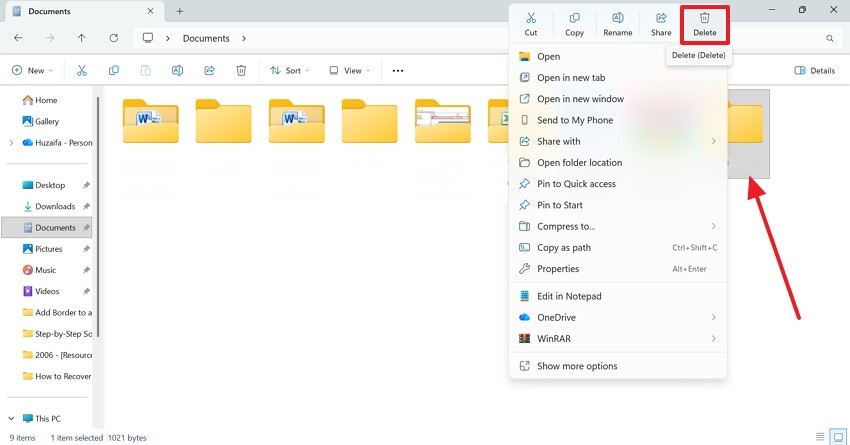Click the toolbar Cut scissors icon

[81, 70]
